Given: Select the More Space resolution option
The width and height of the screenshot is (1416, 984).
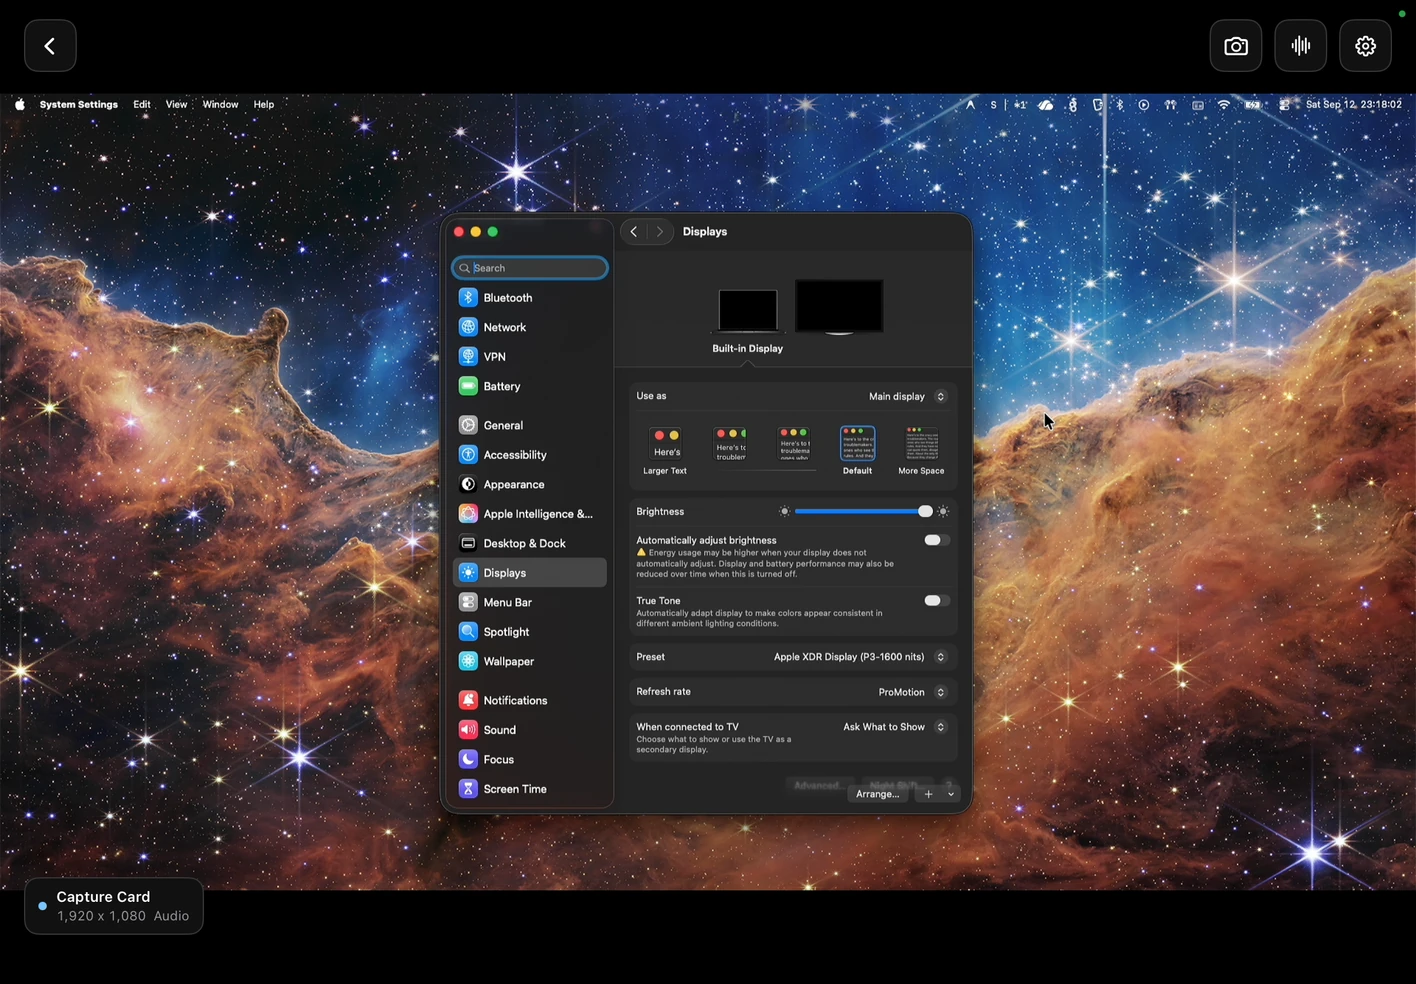Looking at the screenshot, I should (x=921, y=451).
